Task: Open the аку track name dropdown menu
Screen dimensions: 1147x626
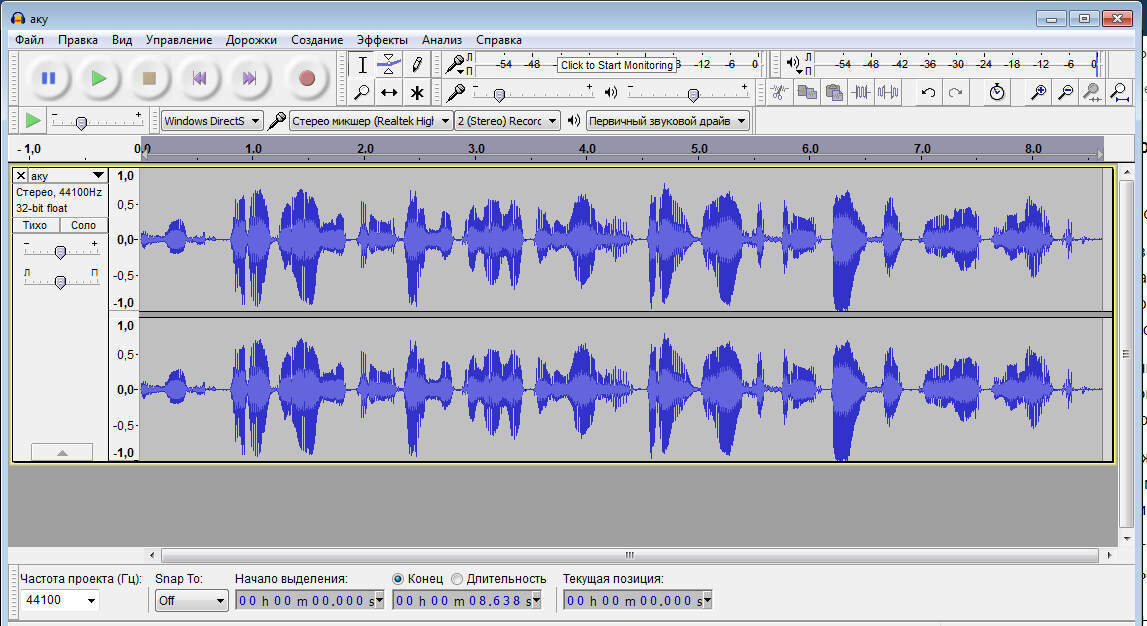Action: (68, 176)
